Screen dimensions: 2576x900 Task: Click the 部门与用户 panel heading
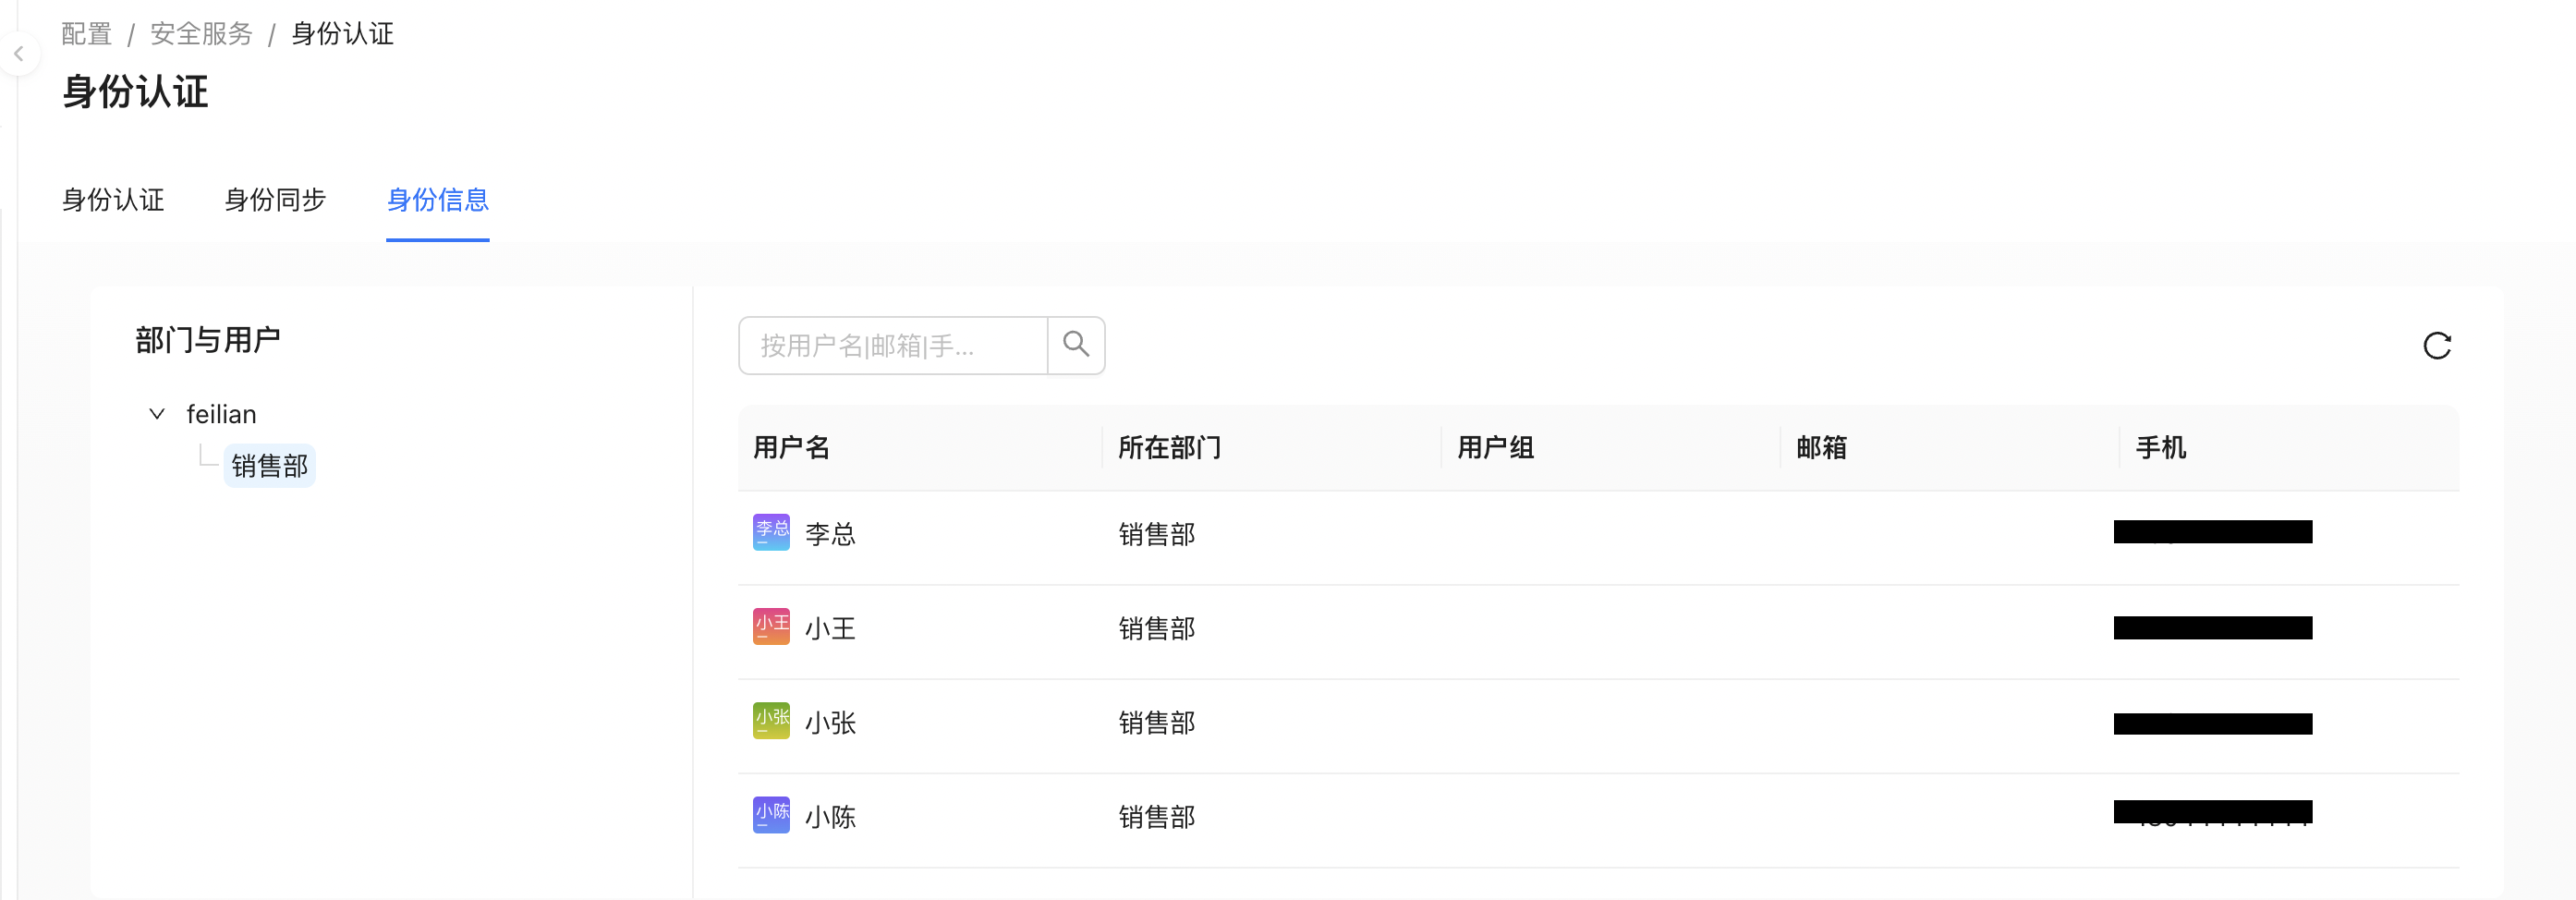(208, 340)
